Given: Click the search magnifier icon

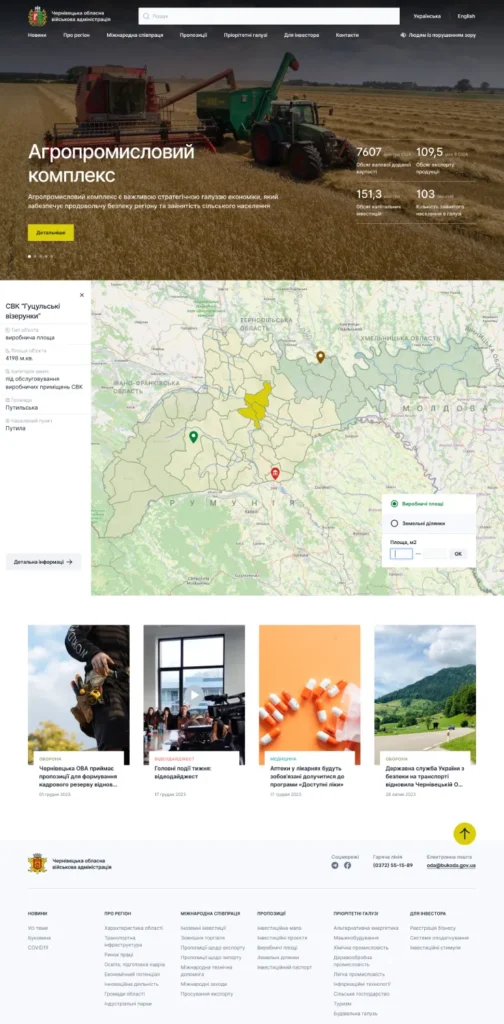Looking at the screenshot, I should (146, 16).
